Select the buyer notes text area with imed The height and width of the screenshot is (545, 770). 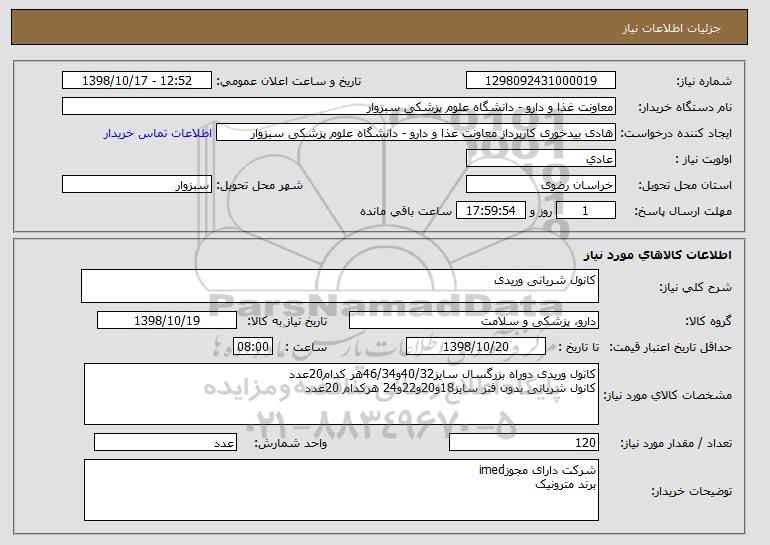click(341, 490)
